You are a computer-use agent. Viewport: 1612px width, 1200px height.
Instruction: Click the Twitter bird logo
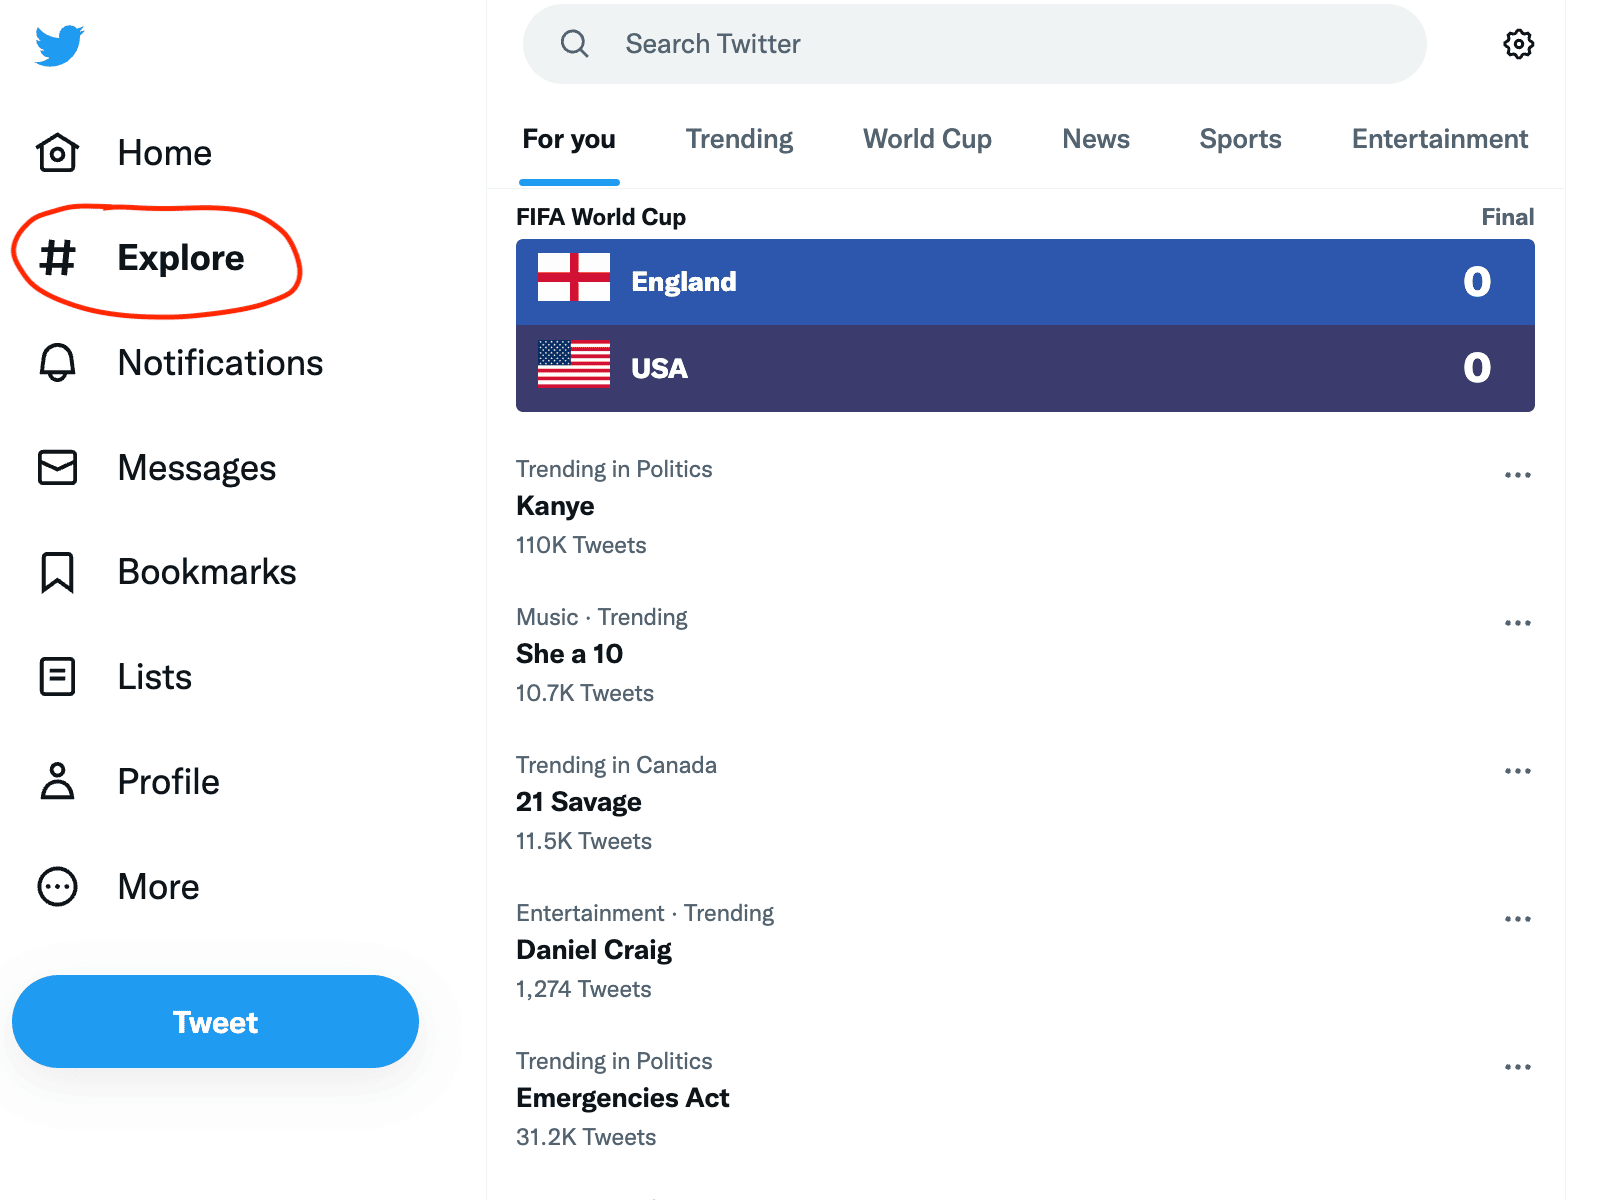pos(59,44)
